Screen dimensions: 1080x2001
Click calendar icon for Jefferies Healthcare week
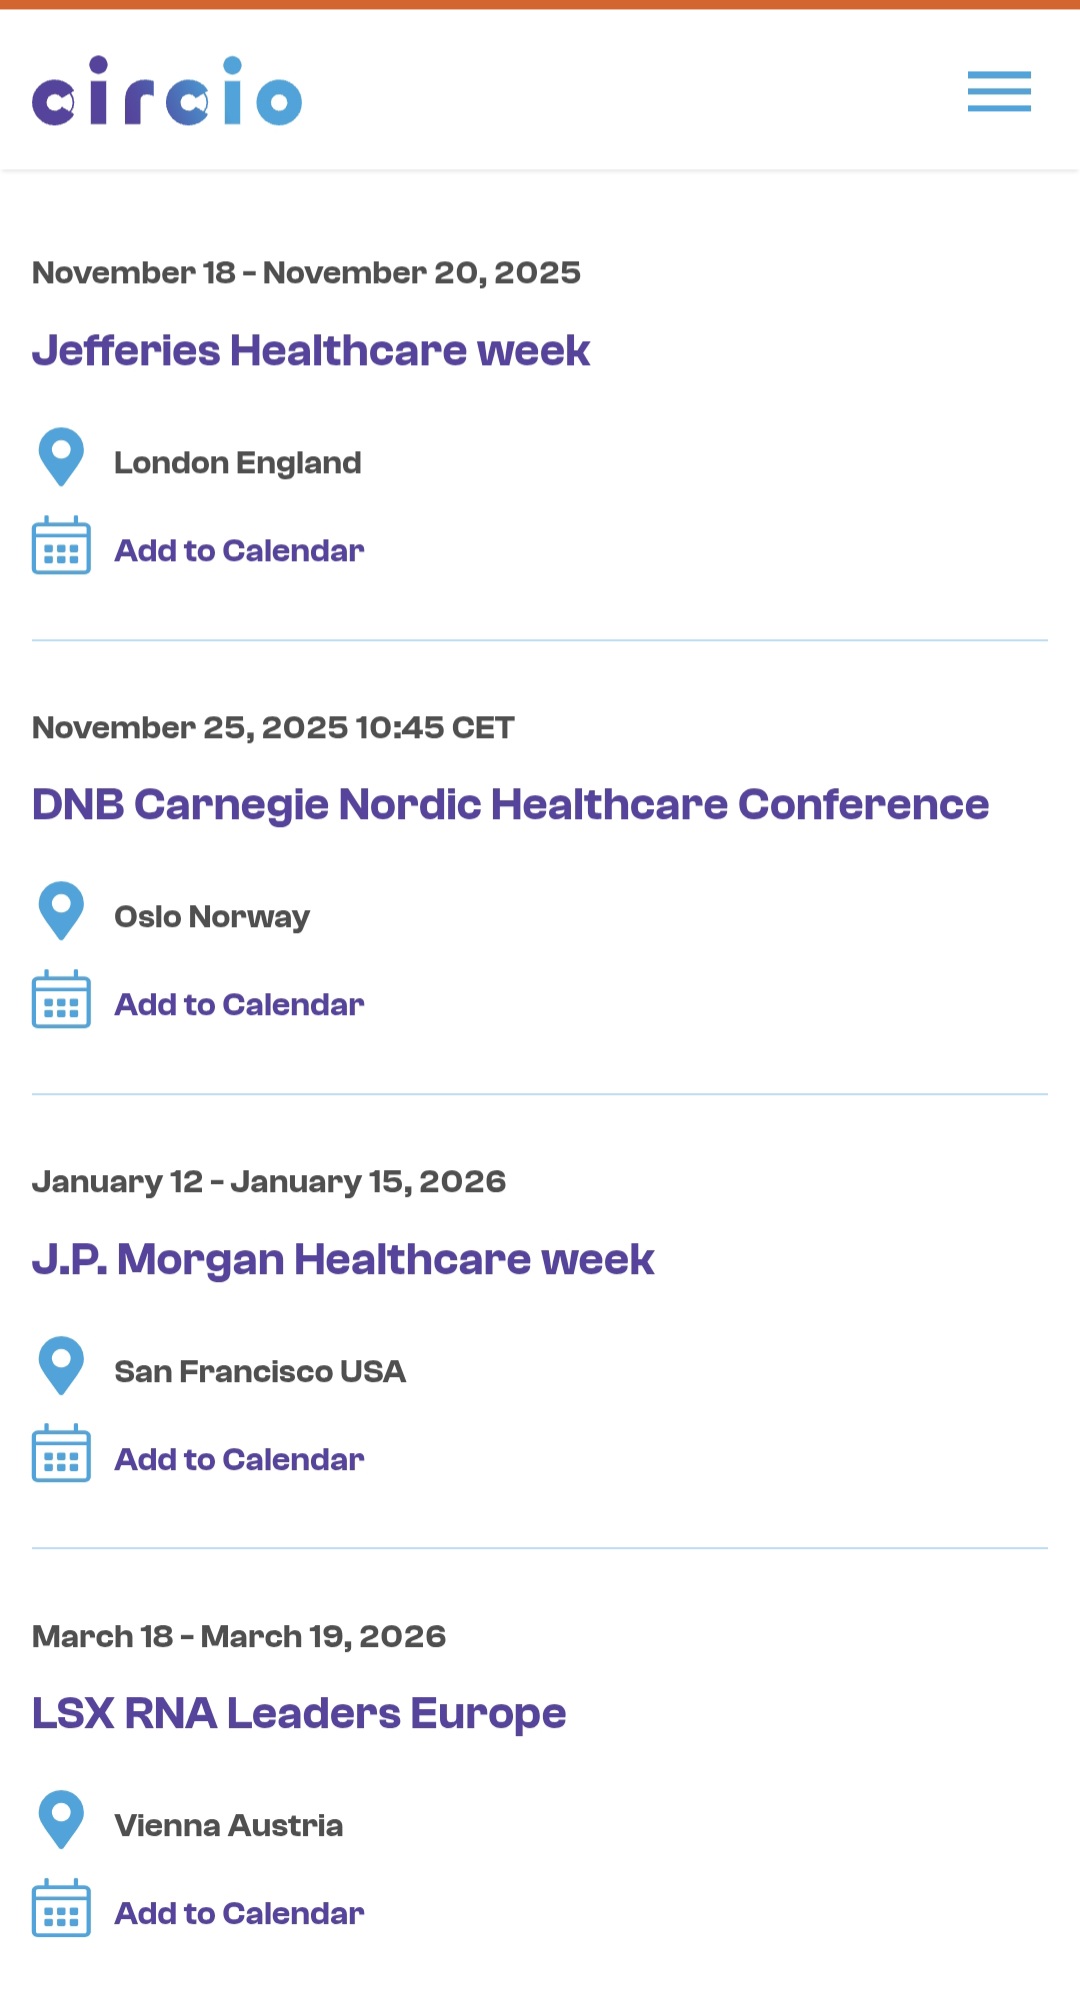point(61,546)
